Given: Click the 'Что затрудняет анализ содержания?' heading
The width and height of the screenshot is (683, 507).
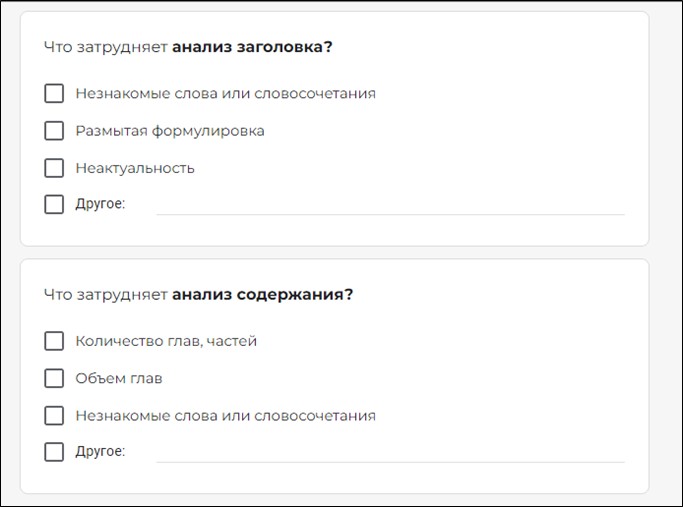Looking at the screenshot, I should point(199,295).
